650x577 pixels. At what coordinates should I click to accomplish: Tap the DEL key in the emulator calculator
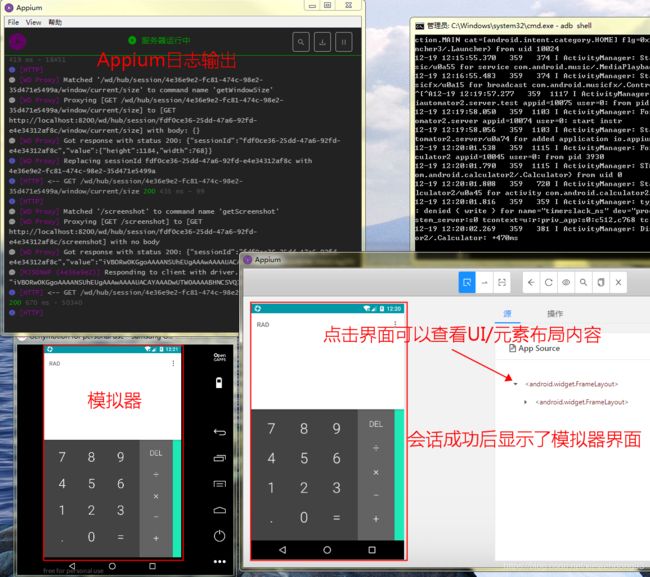click(155, 453)
